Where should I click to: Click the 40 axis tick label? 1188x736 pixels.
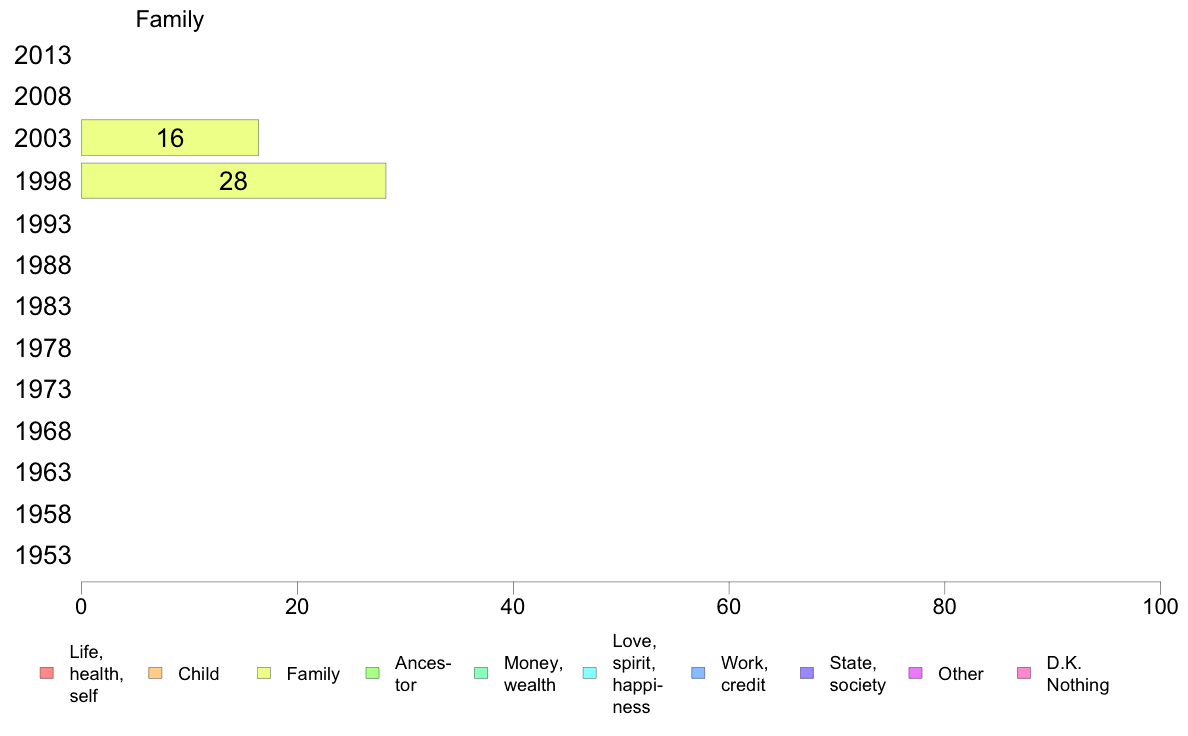[513, 607]
